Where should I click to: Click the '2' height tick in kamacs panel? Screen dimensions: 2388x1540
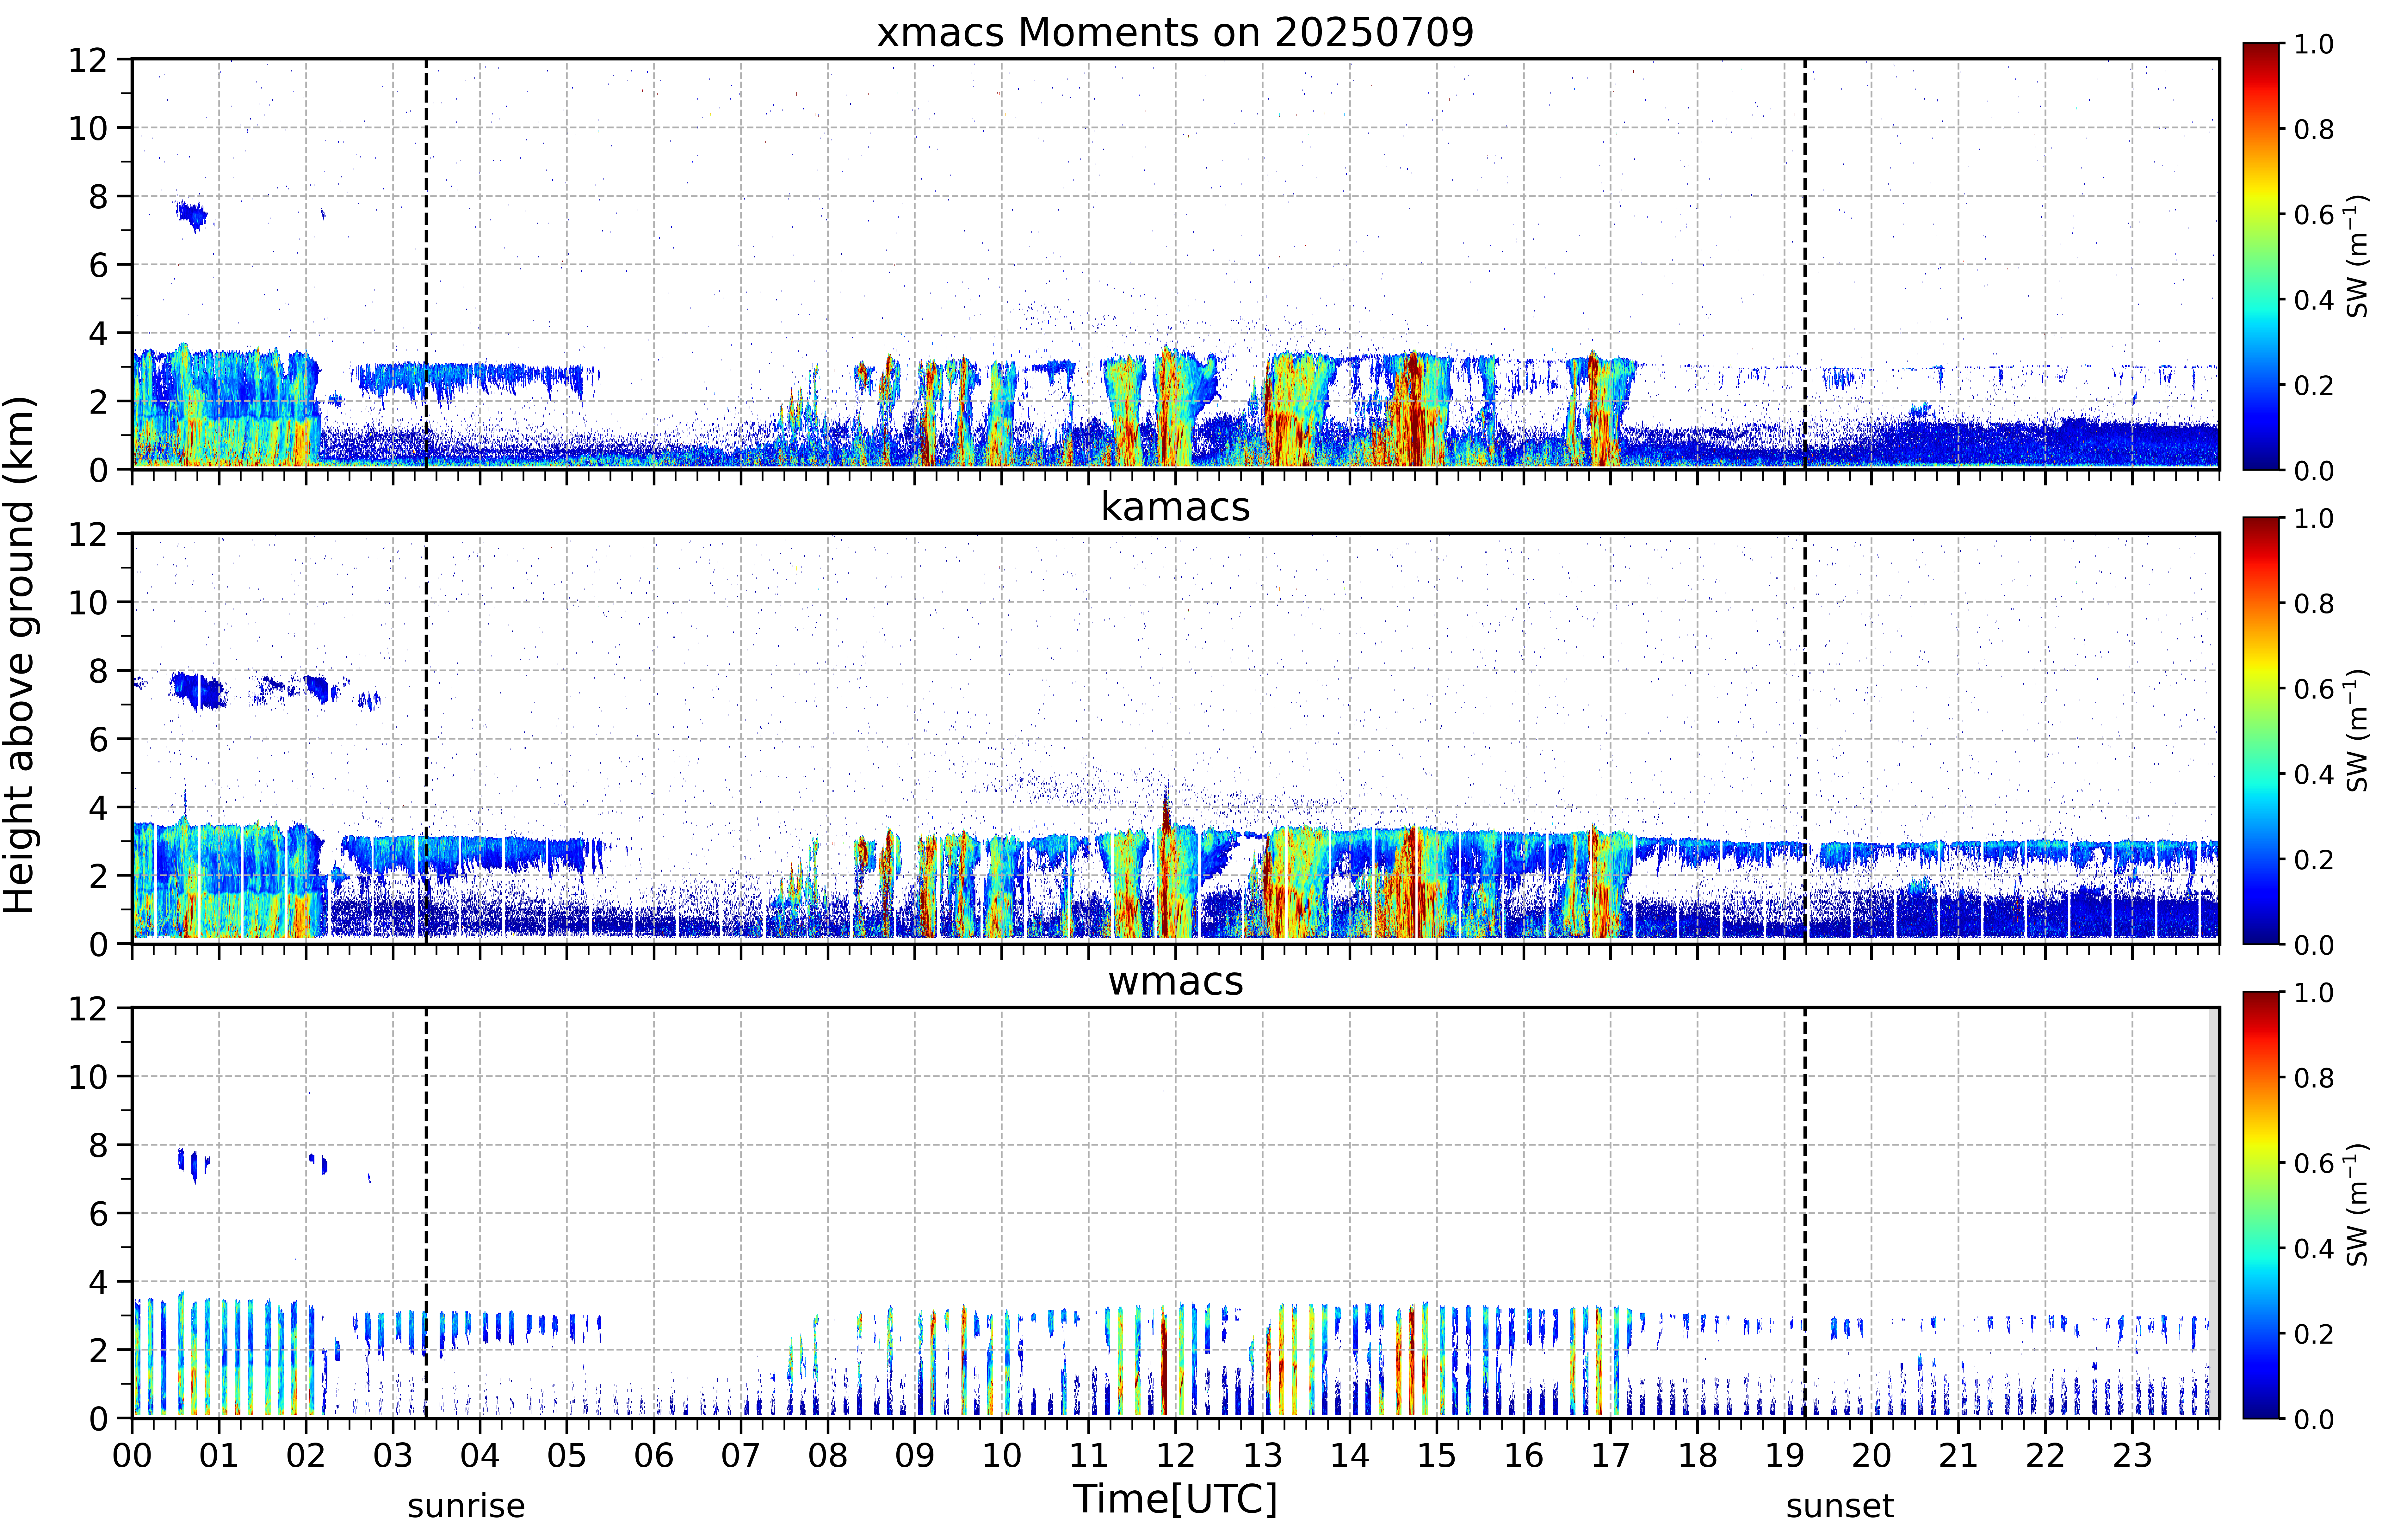[98, 876]
